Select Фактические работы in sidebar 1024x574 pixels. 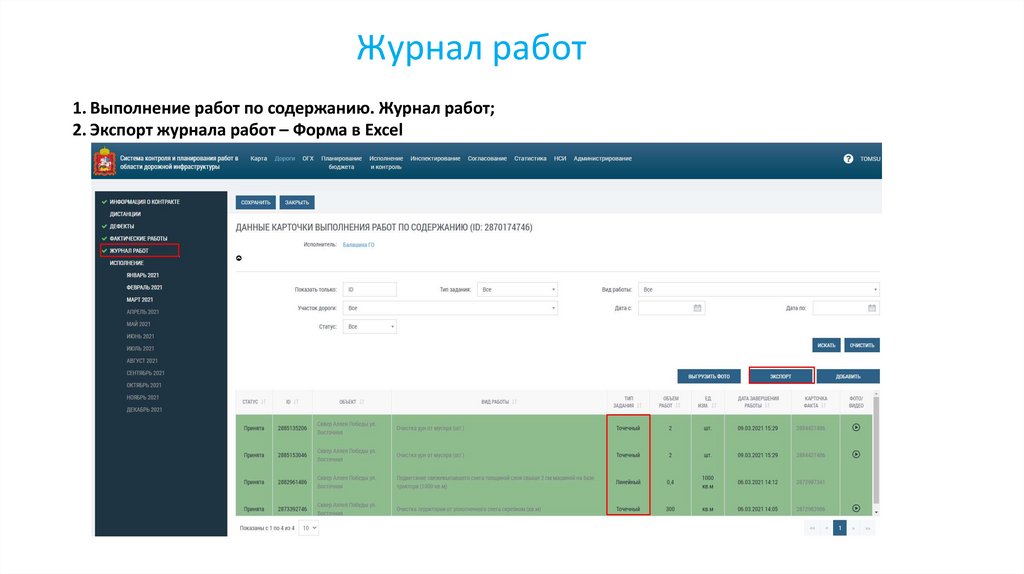coord(138,238)
